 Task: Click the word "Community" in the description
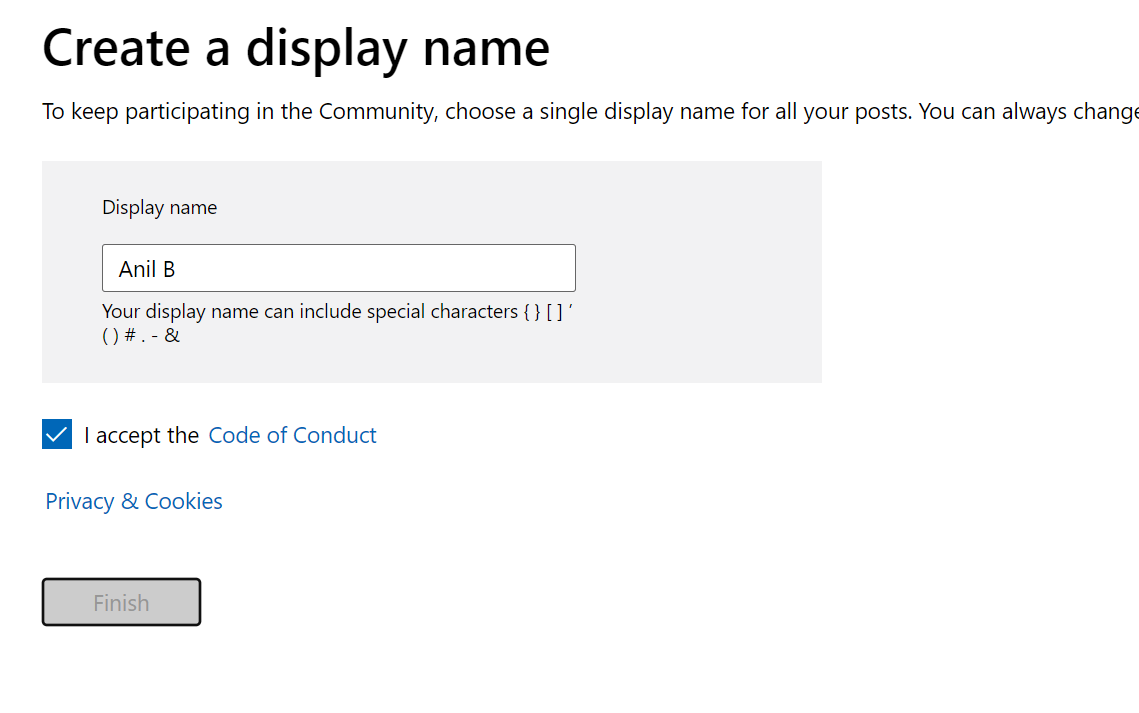pyautogui.click(x=377, y=112)
